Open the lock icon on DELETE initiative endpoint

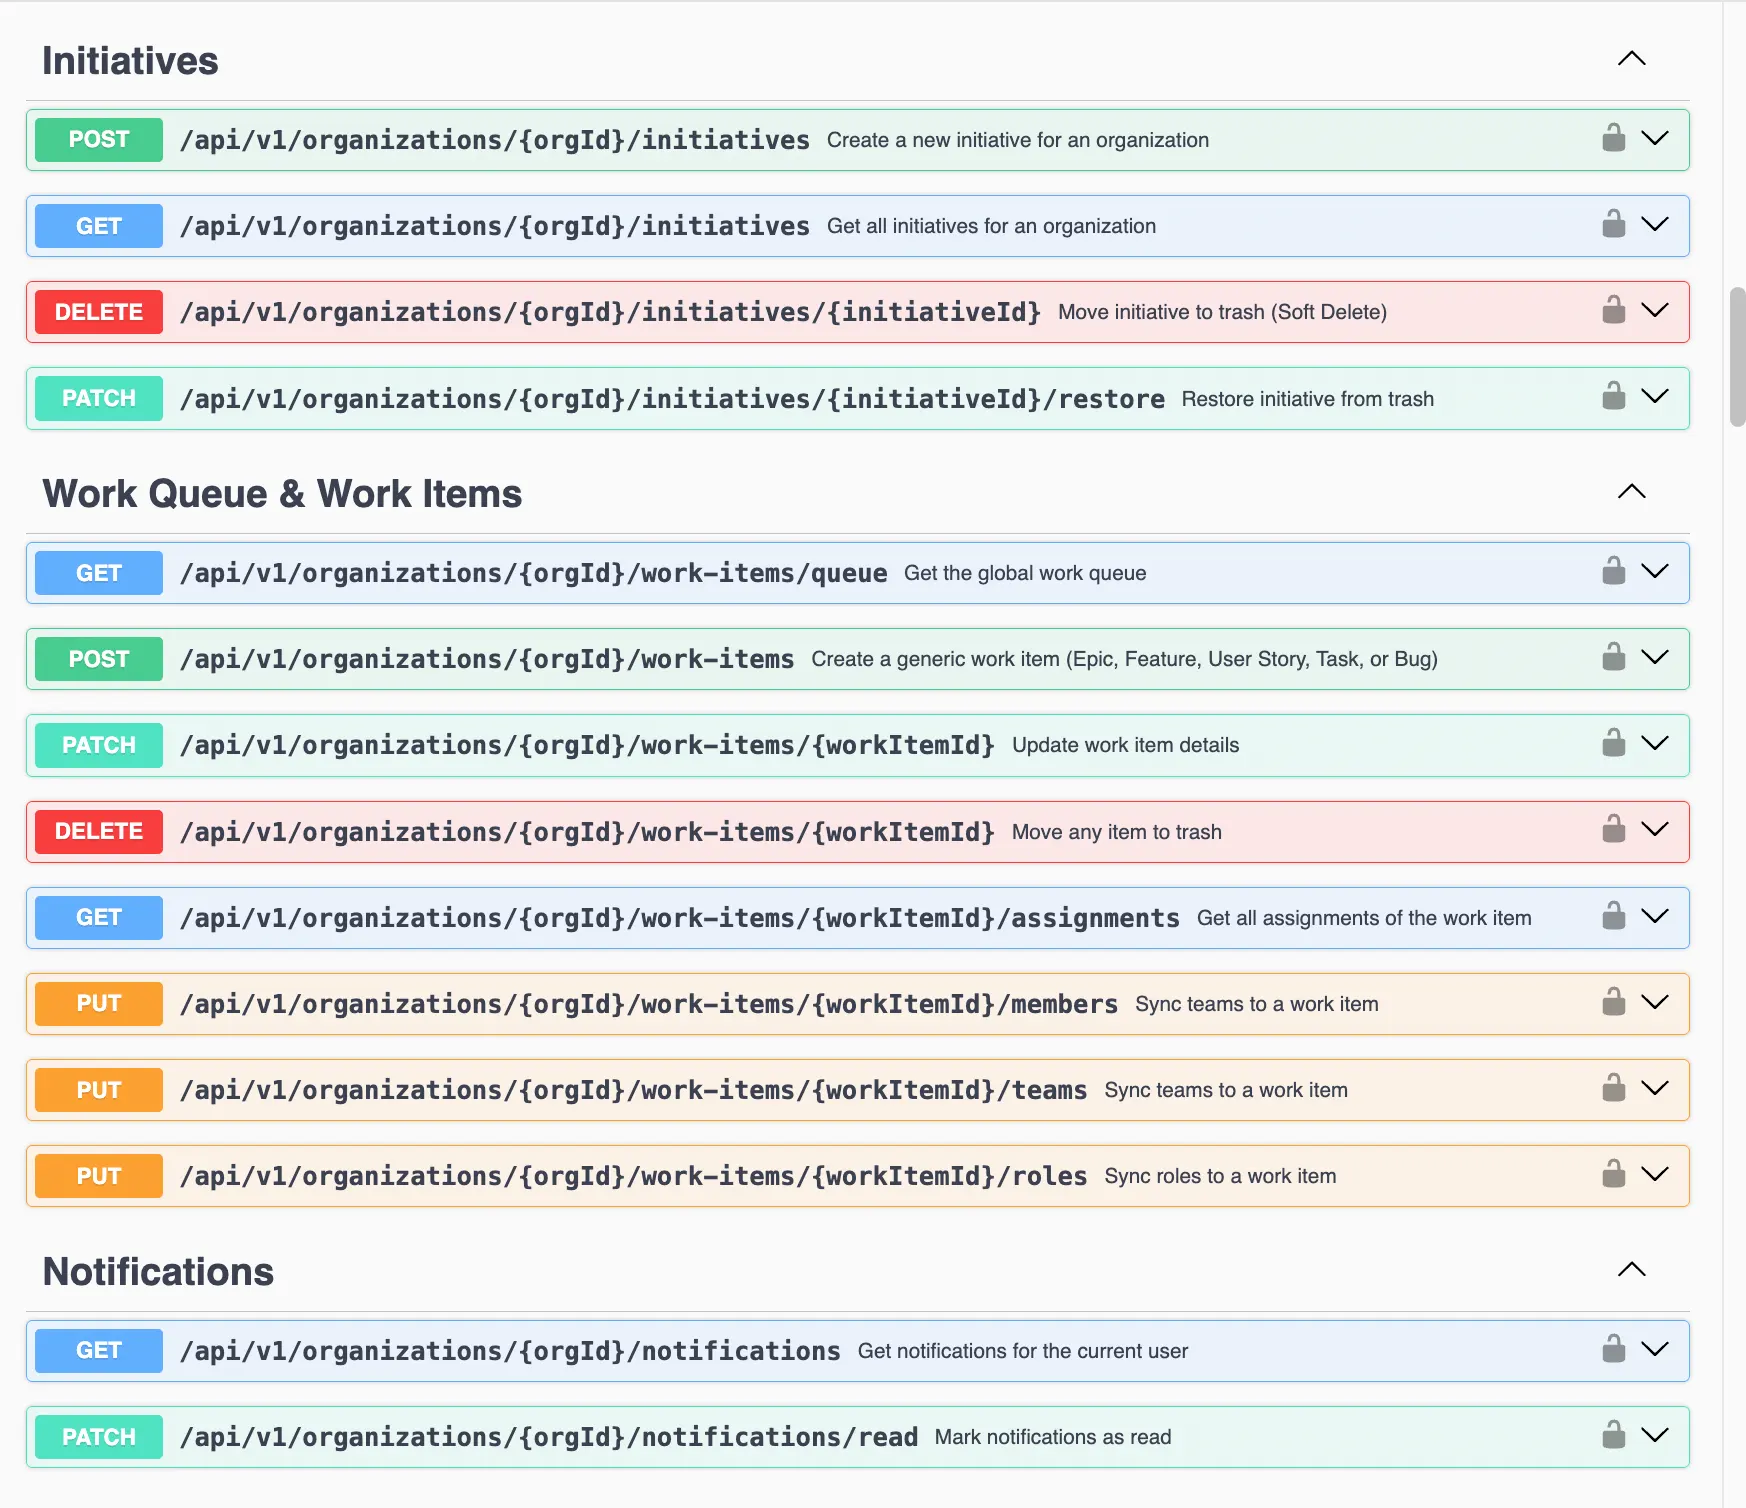pos(1612,311)
